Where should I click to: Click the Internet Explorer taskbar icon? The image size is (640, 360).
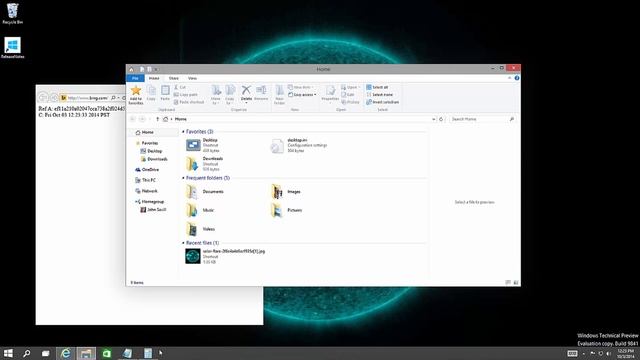click(65, 353)
